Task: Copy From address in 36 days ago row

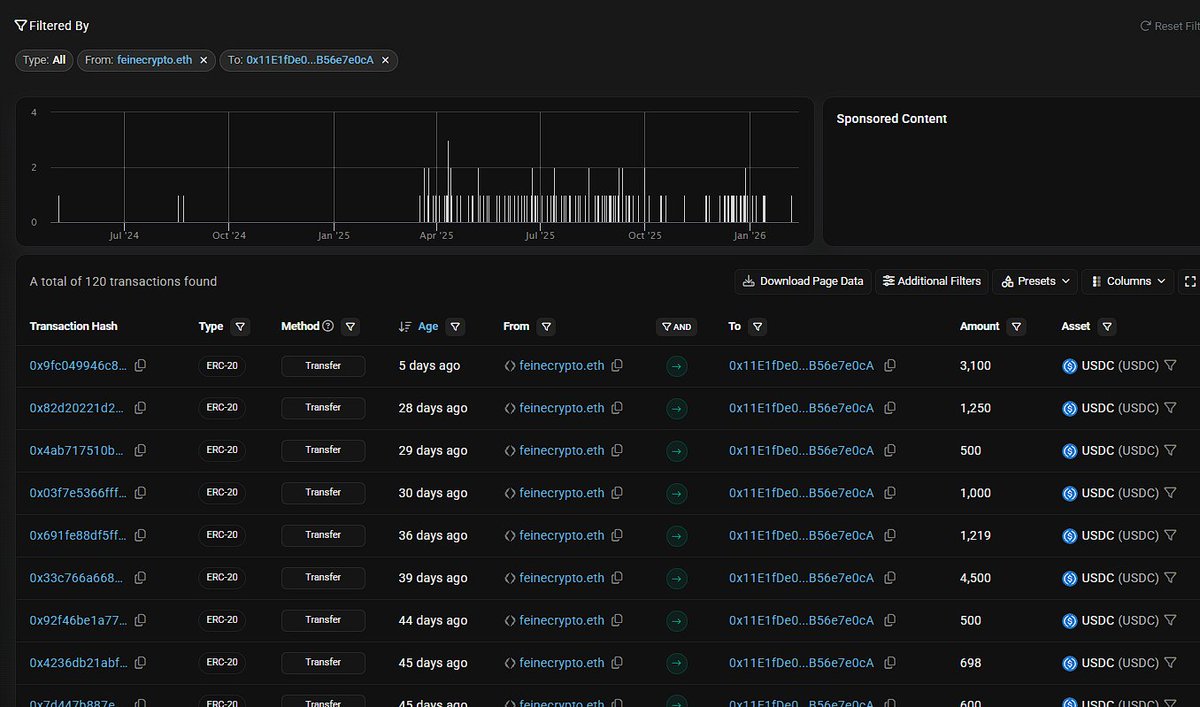Action: click(617, 536)
